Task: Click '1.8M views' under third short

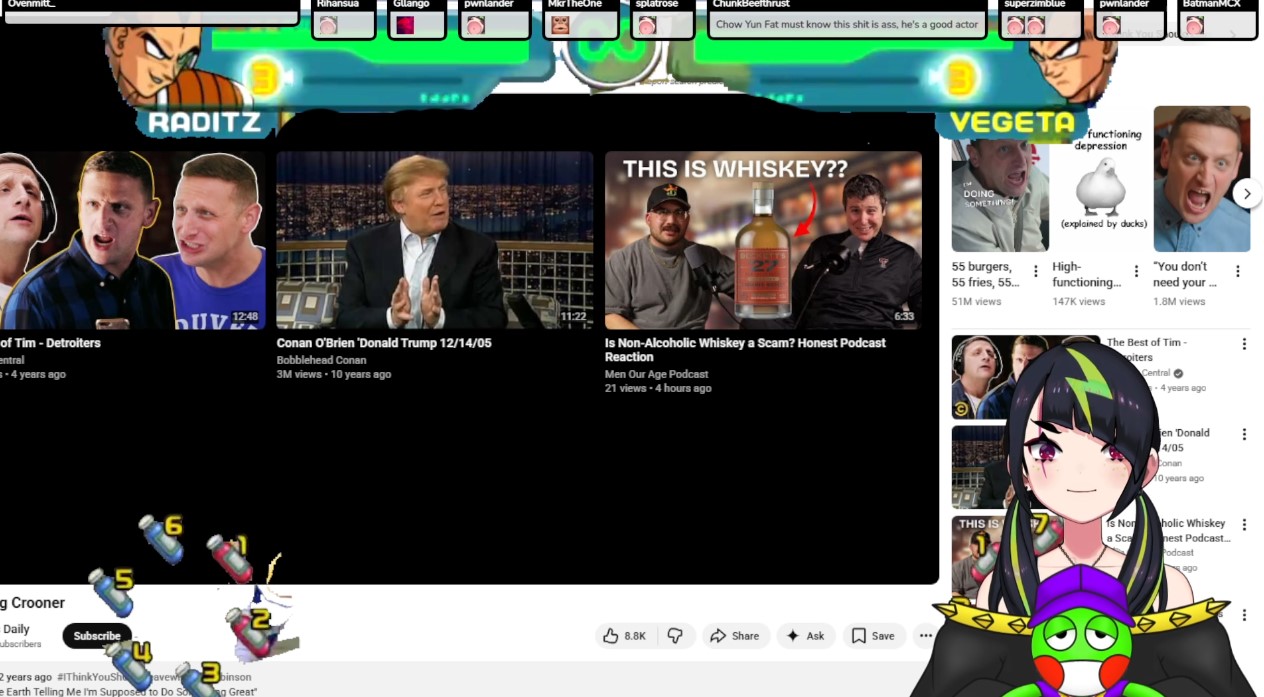Action: (1179, 301)
